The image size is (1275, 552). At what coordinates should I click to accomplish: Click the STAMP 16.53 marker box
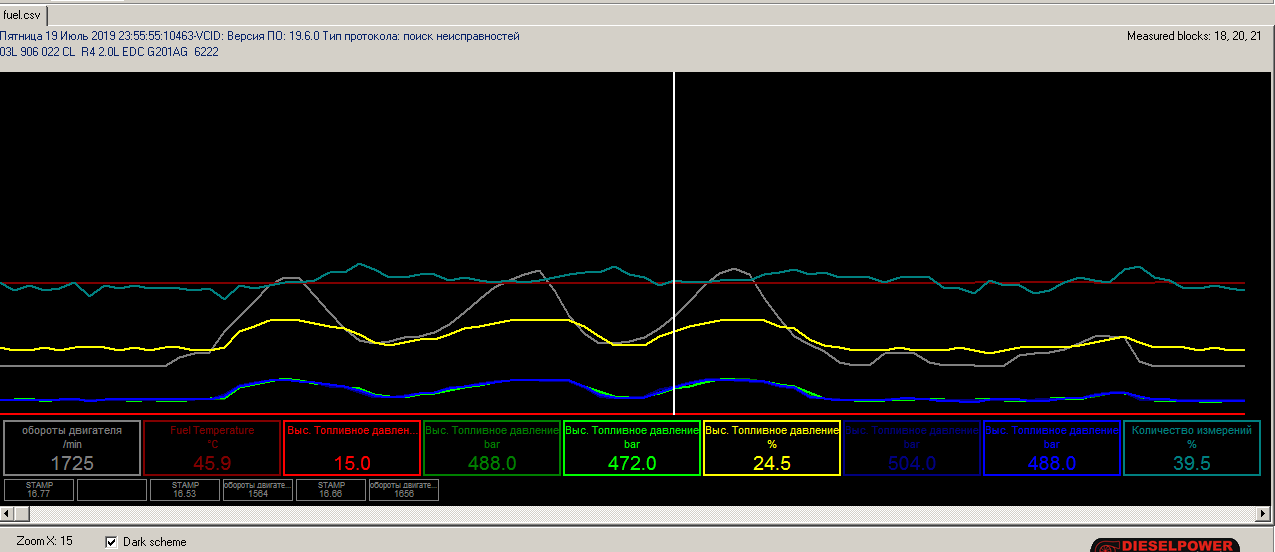[184, 489]
